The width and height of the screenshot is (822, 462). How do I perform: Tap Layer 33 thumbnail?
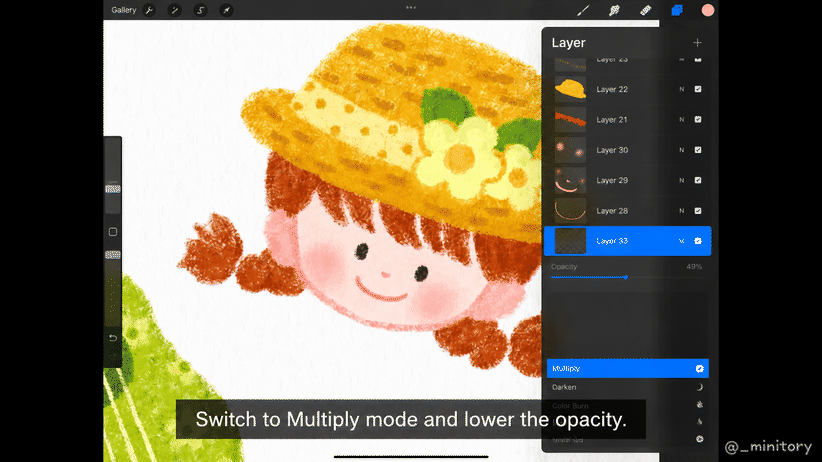point(570,241)
